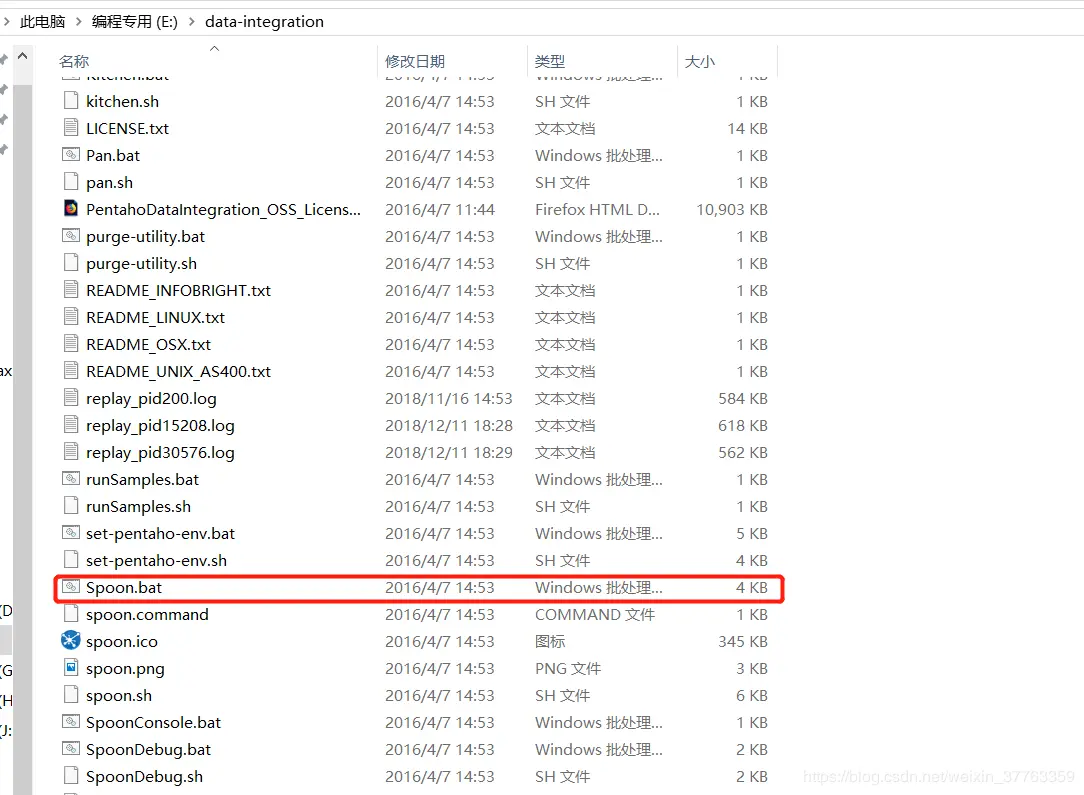
Task: Click the replay_pid30576.log icon
Action: tap(71, 451)
